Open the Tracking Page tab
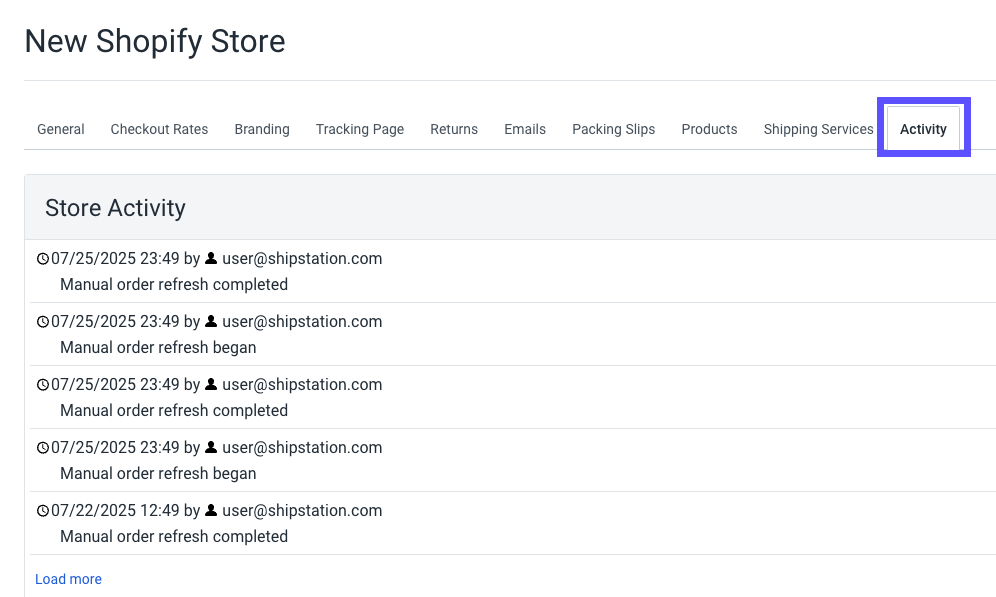The image size is (996, 597). click(x=360, y=129)
